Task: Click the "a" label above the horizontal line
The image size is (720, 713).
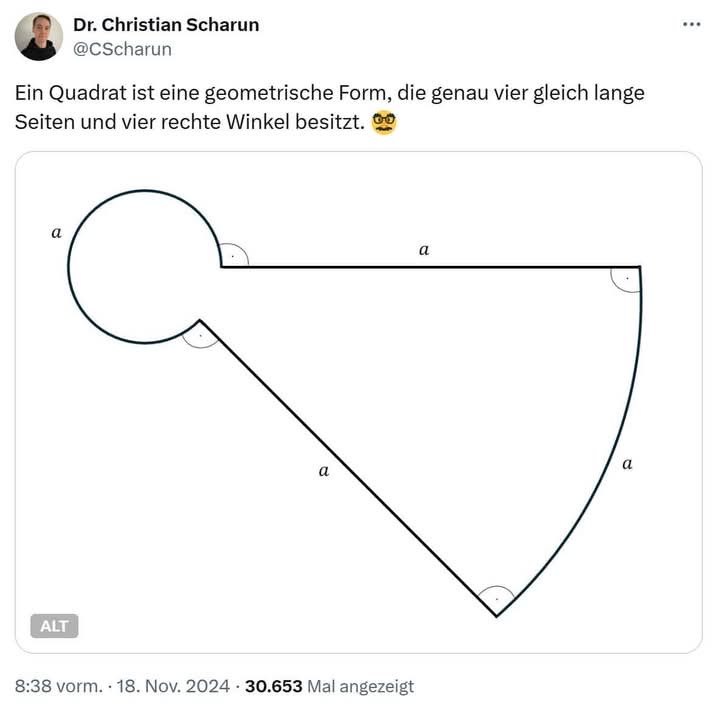Action: (x=424, y=250)
